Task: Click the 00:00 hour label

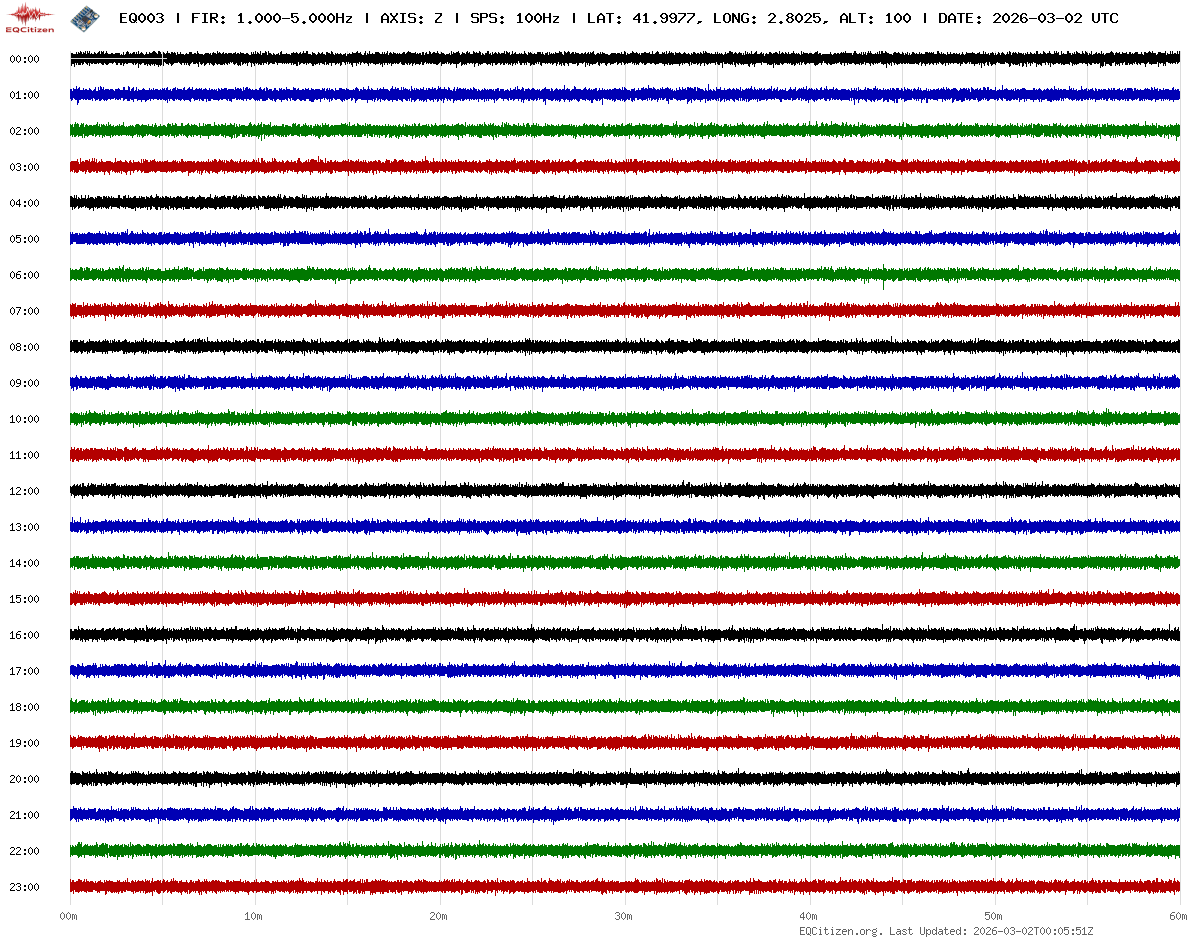Action: tap(24, 59)
